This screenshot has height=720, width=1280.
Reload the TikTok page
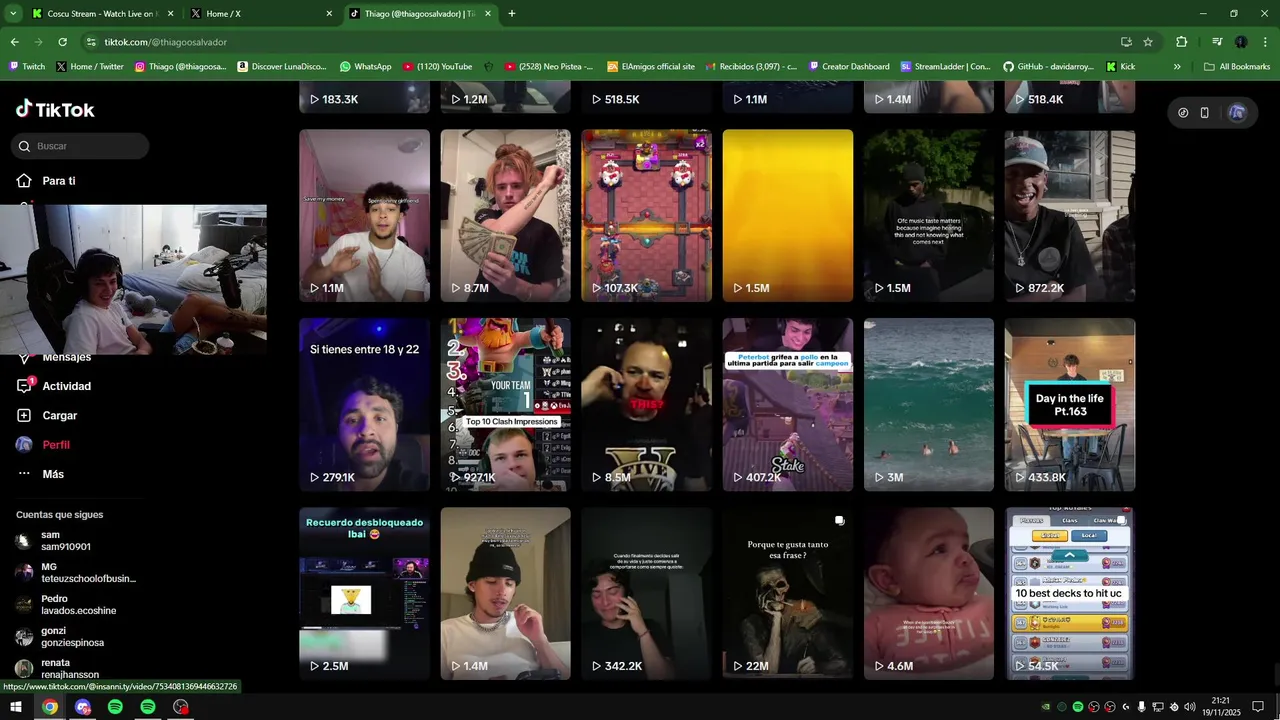(x=62, y=42)
